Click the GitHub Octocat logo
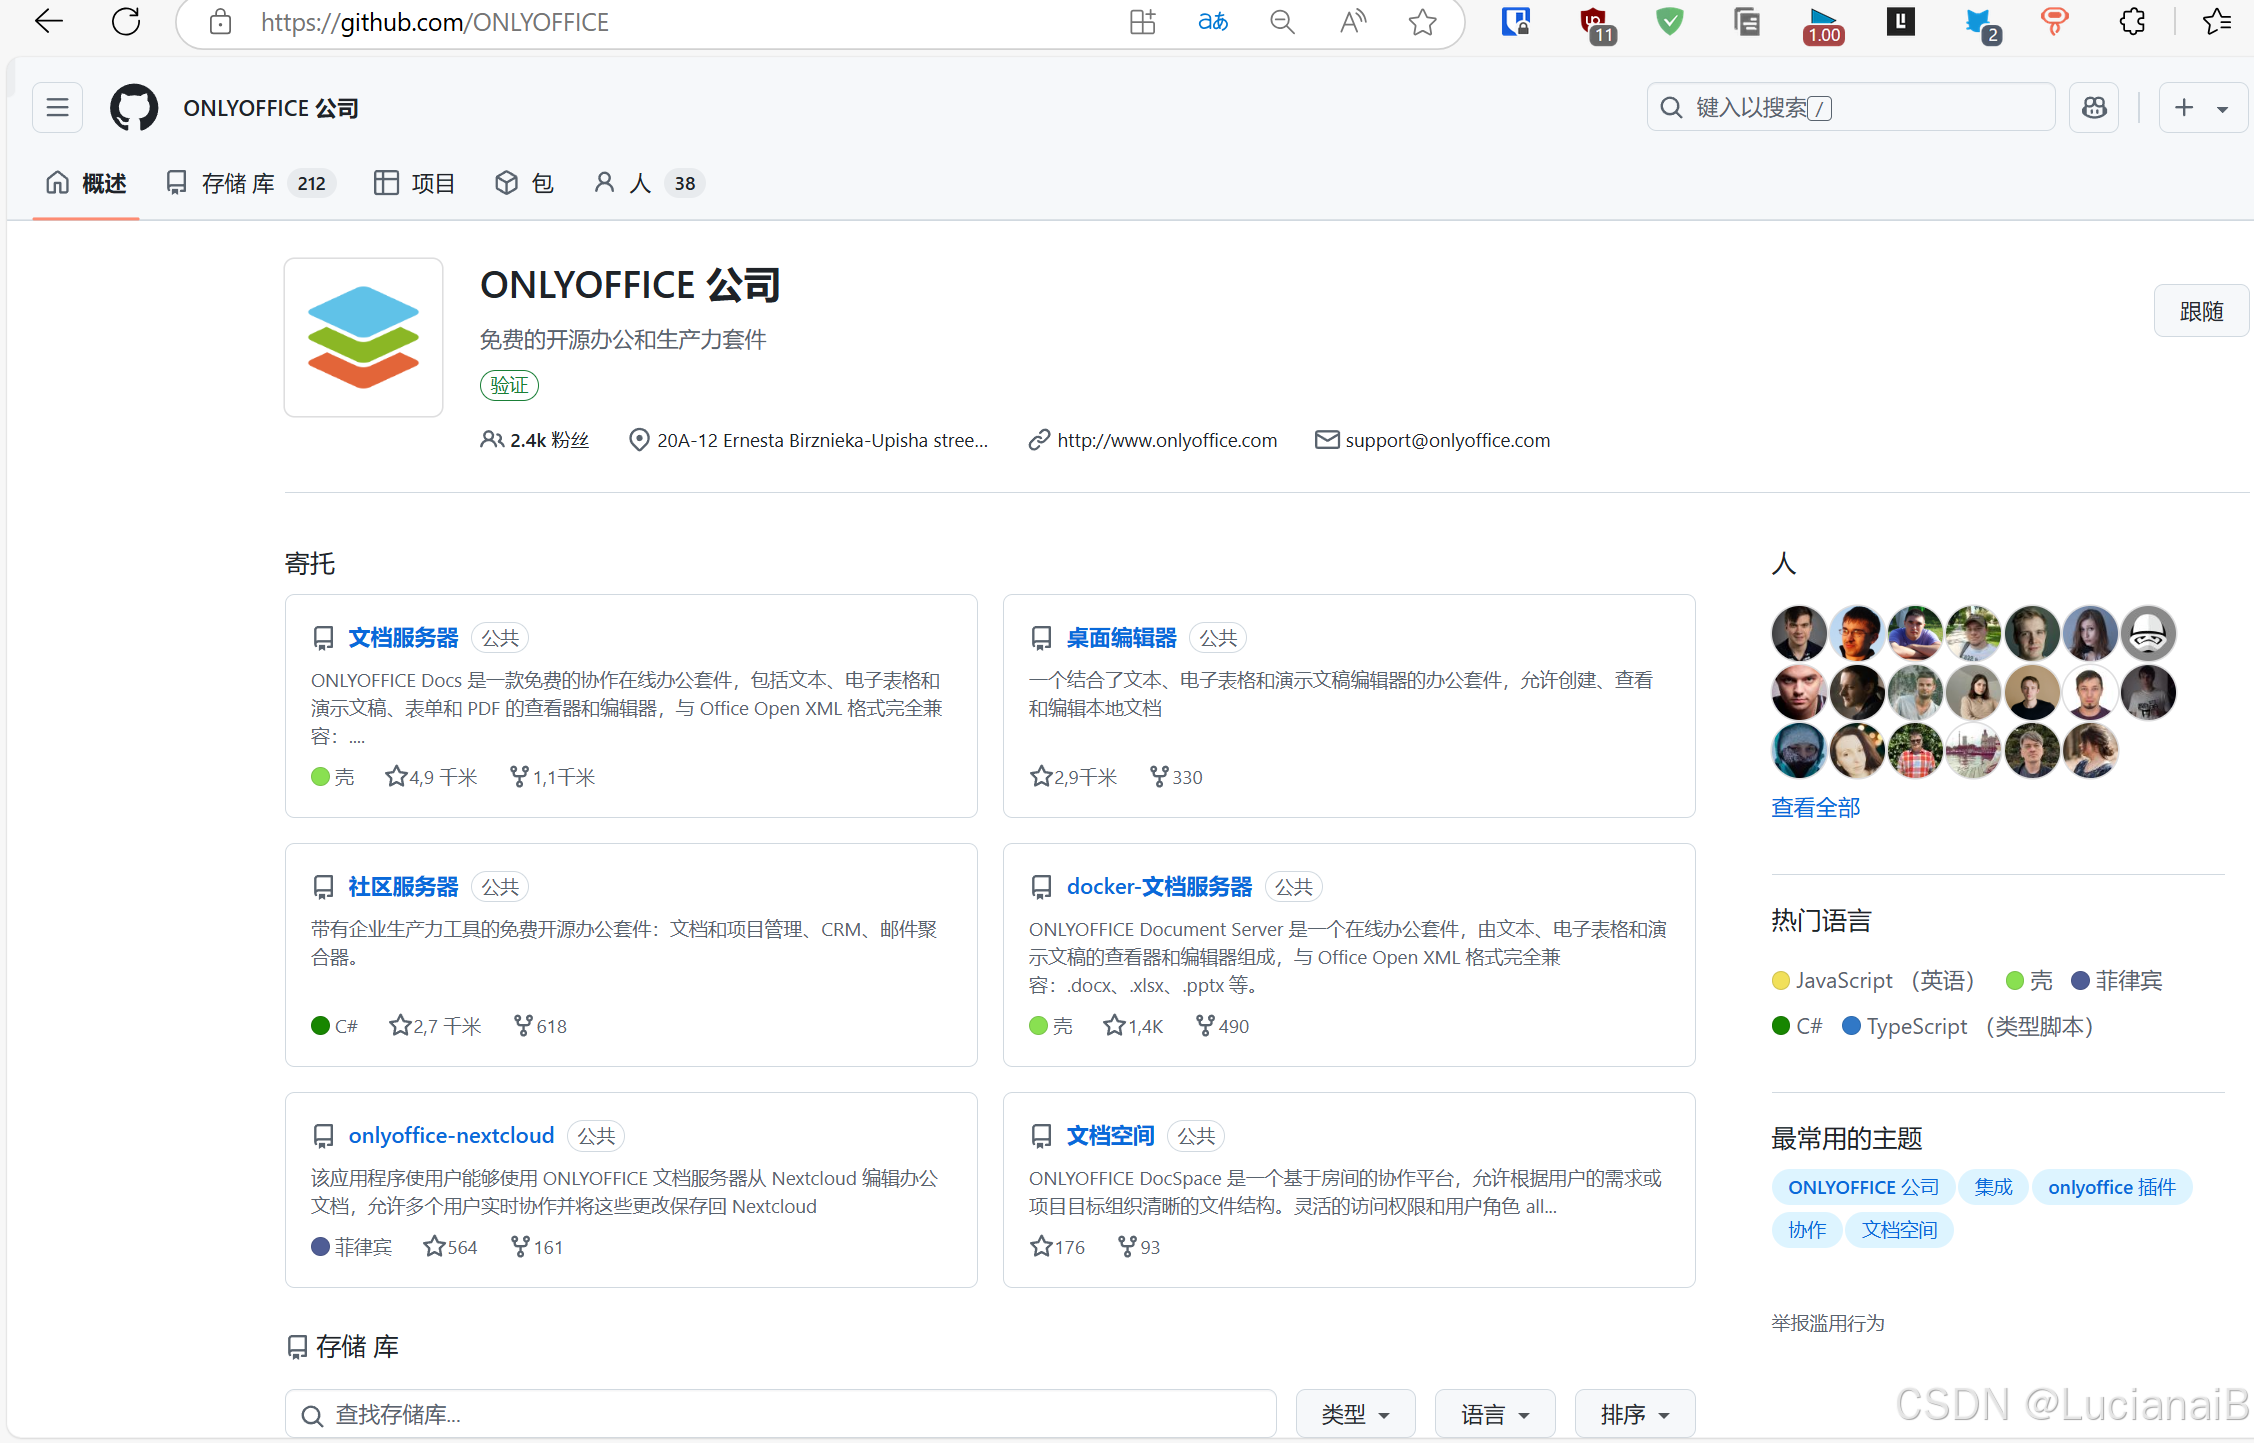Viewport: 2254px width, 1443px height. point(134,108)
